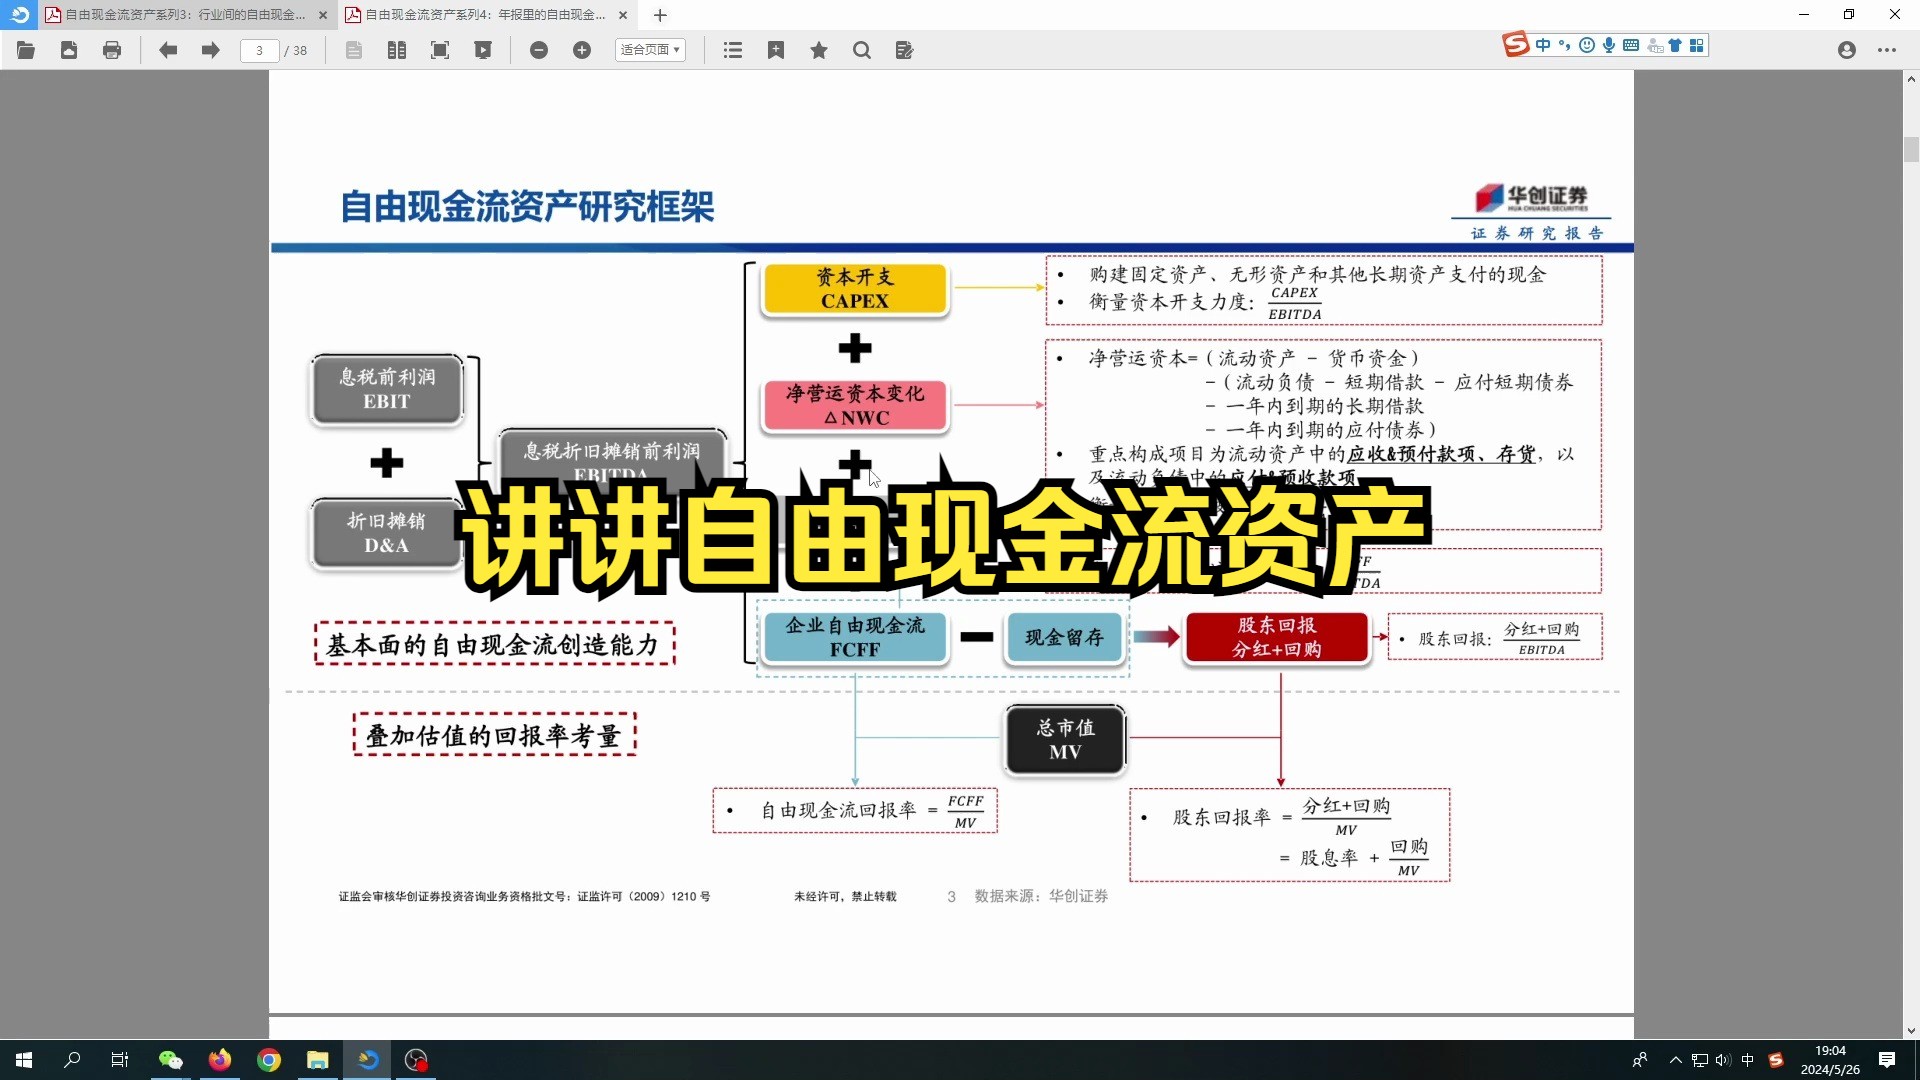Open new tab button

pyautogui.click(x=659, y=15)
